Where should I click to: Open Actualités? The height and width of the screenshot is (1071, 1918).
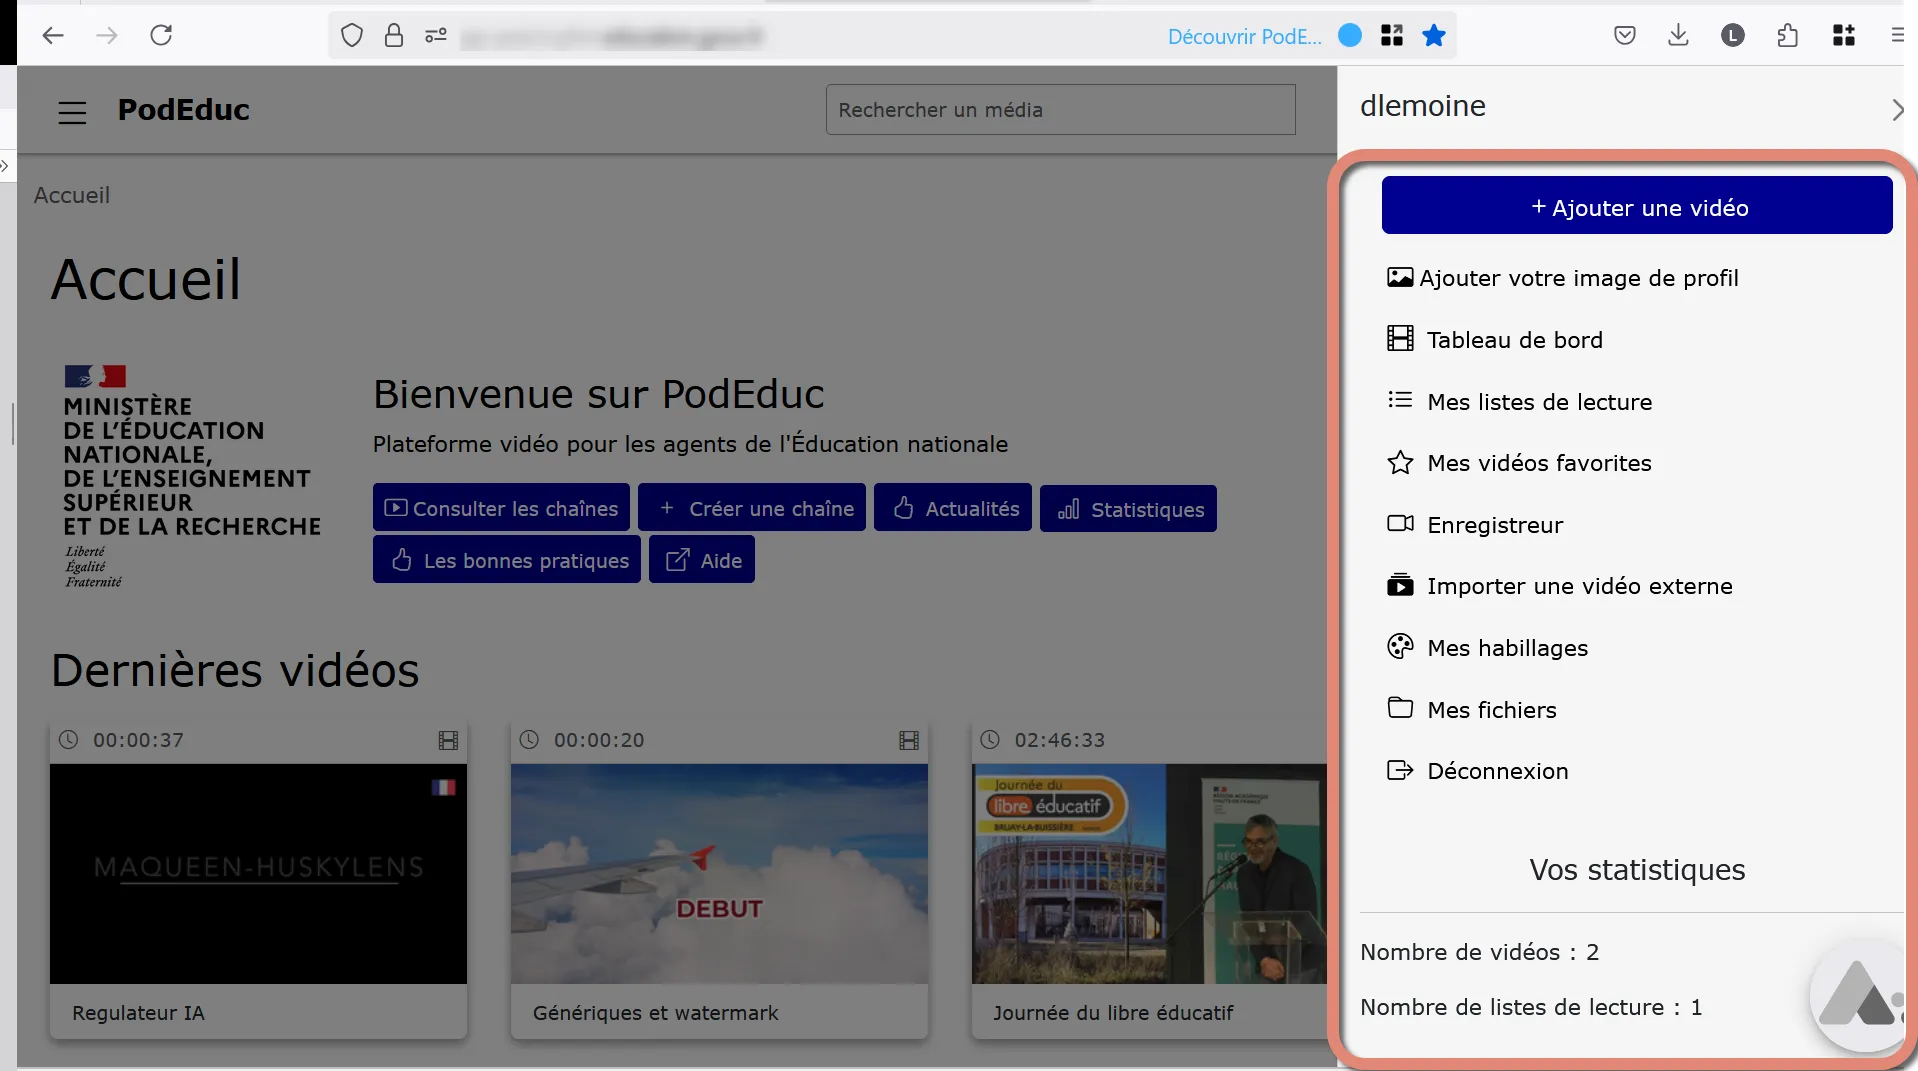[953, 508]
